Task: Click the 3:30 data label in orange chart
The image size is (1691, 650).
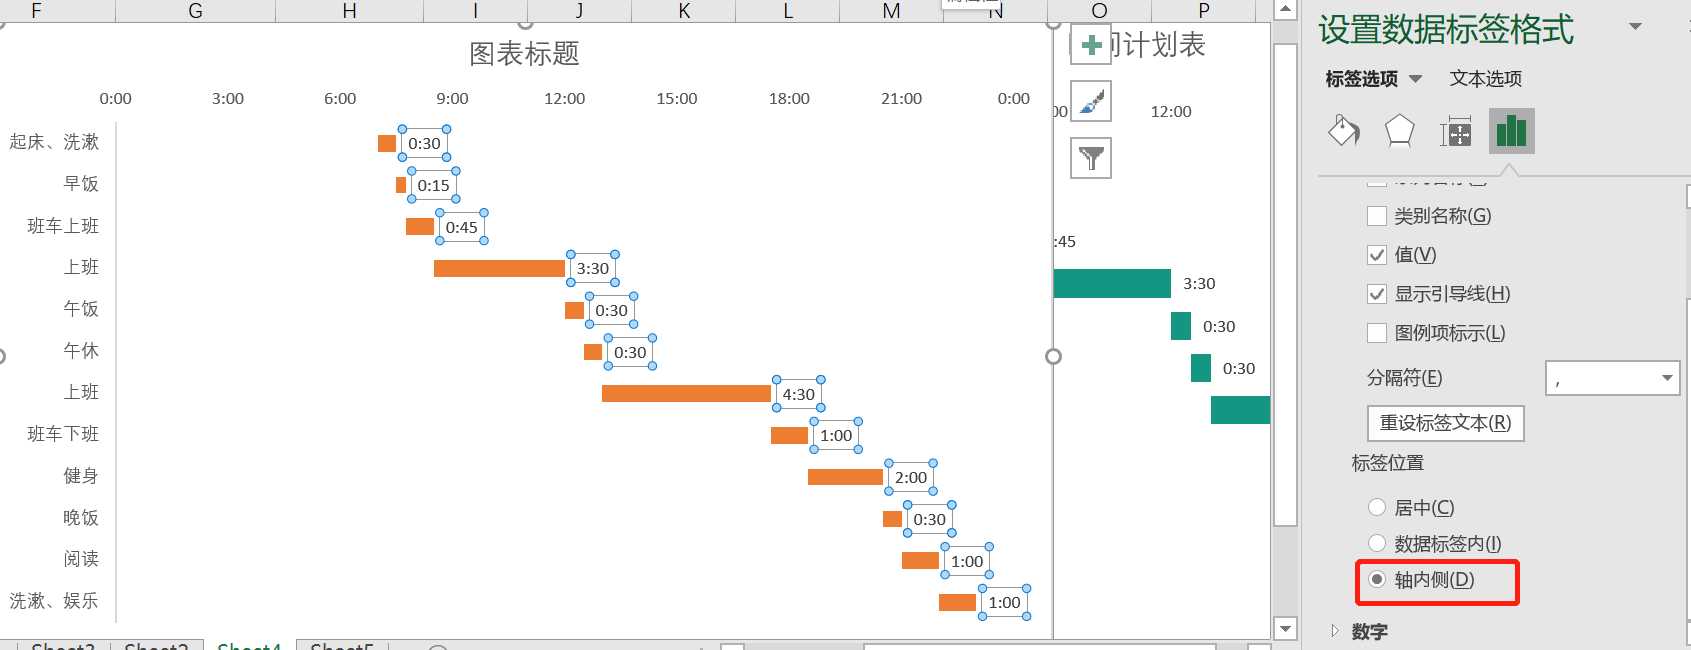Action: point(593,268)
